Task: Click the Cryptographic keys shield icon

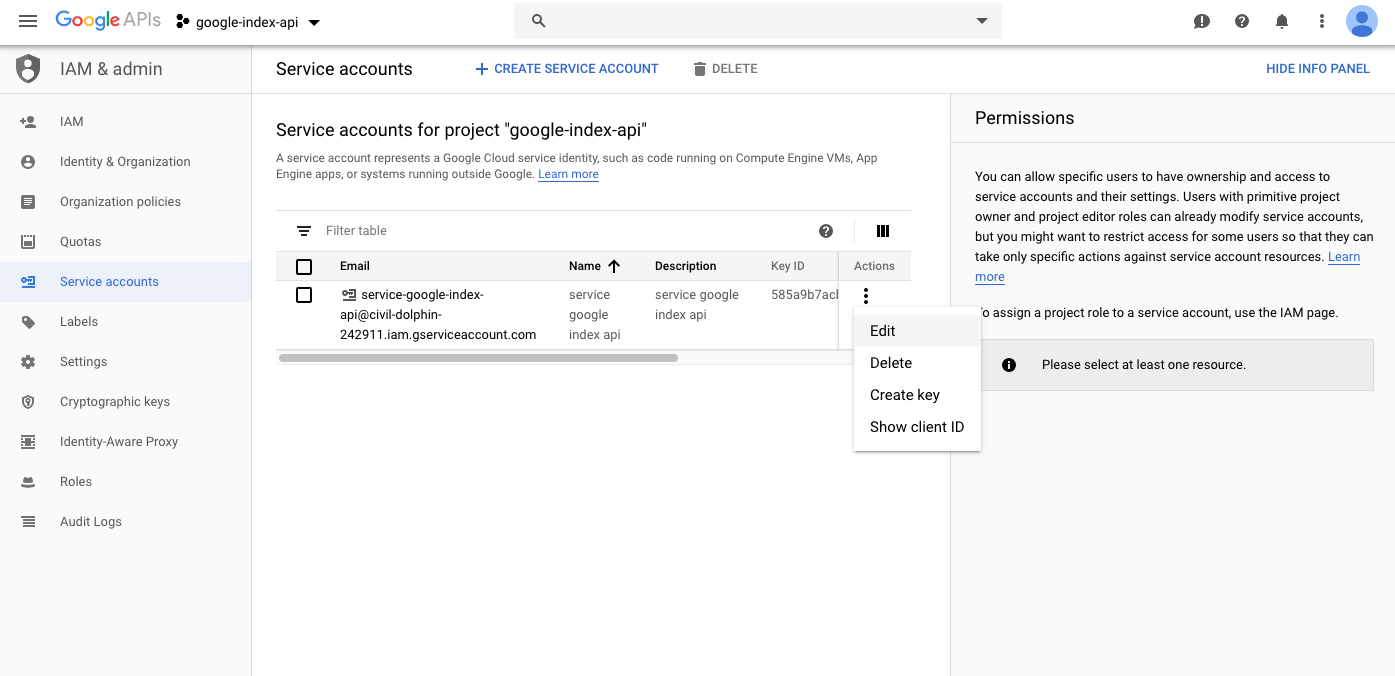Action: (x=28, y=402)
